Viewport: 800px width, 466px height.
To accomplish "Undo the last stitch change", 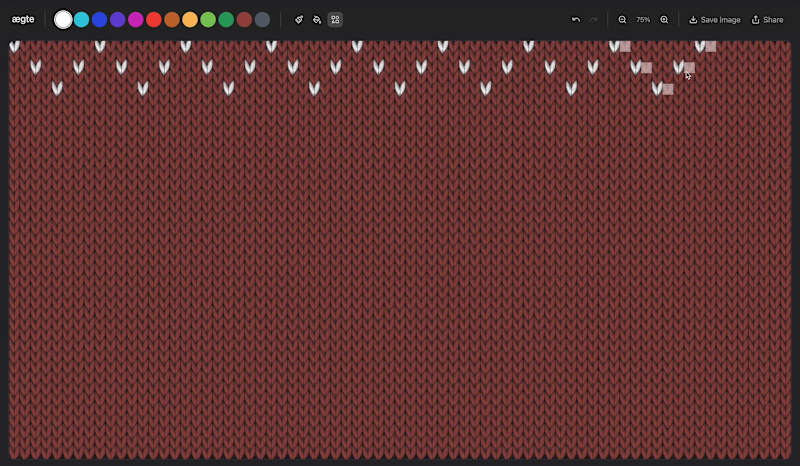I will click(576, 19).
